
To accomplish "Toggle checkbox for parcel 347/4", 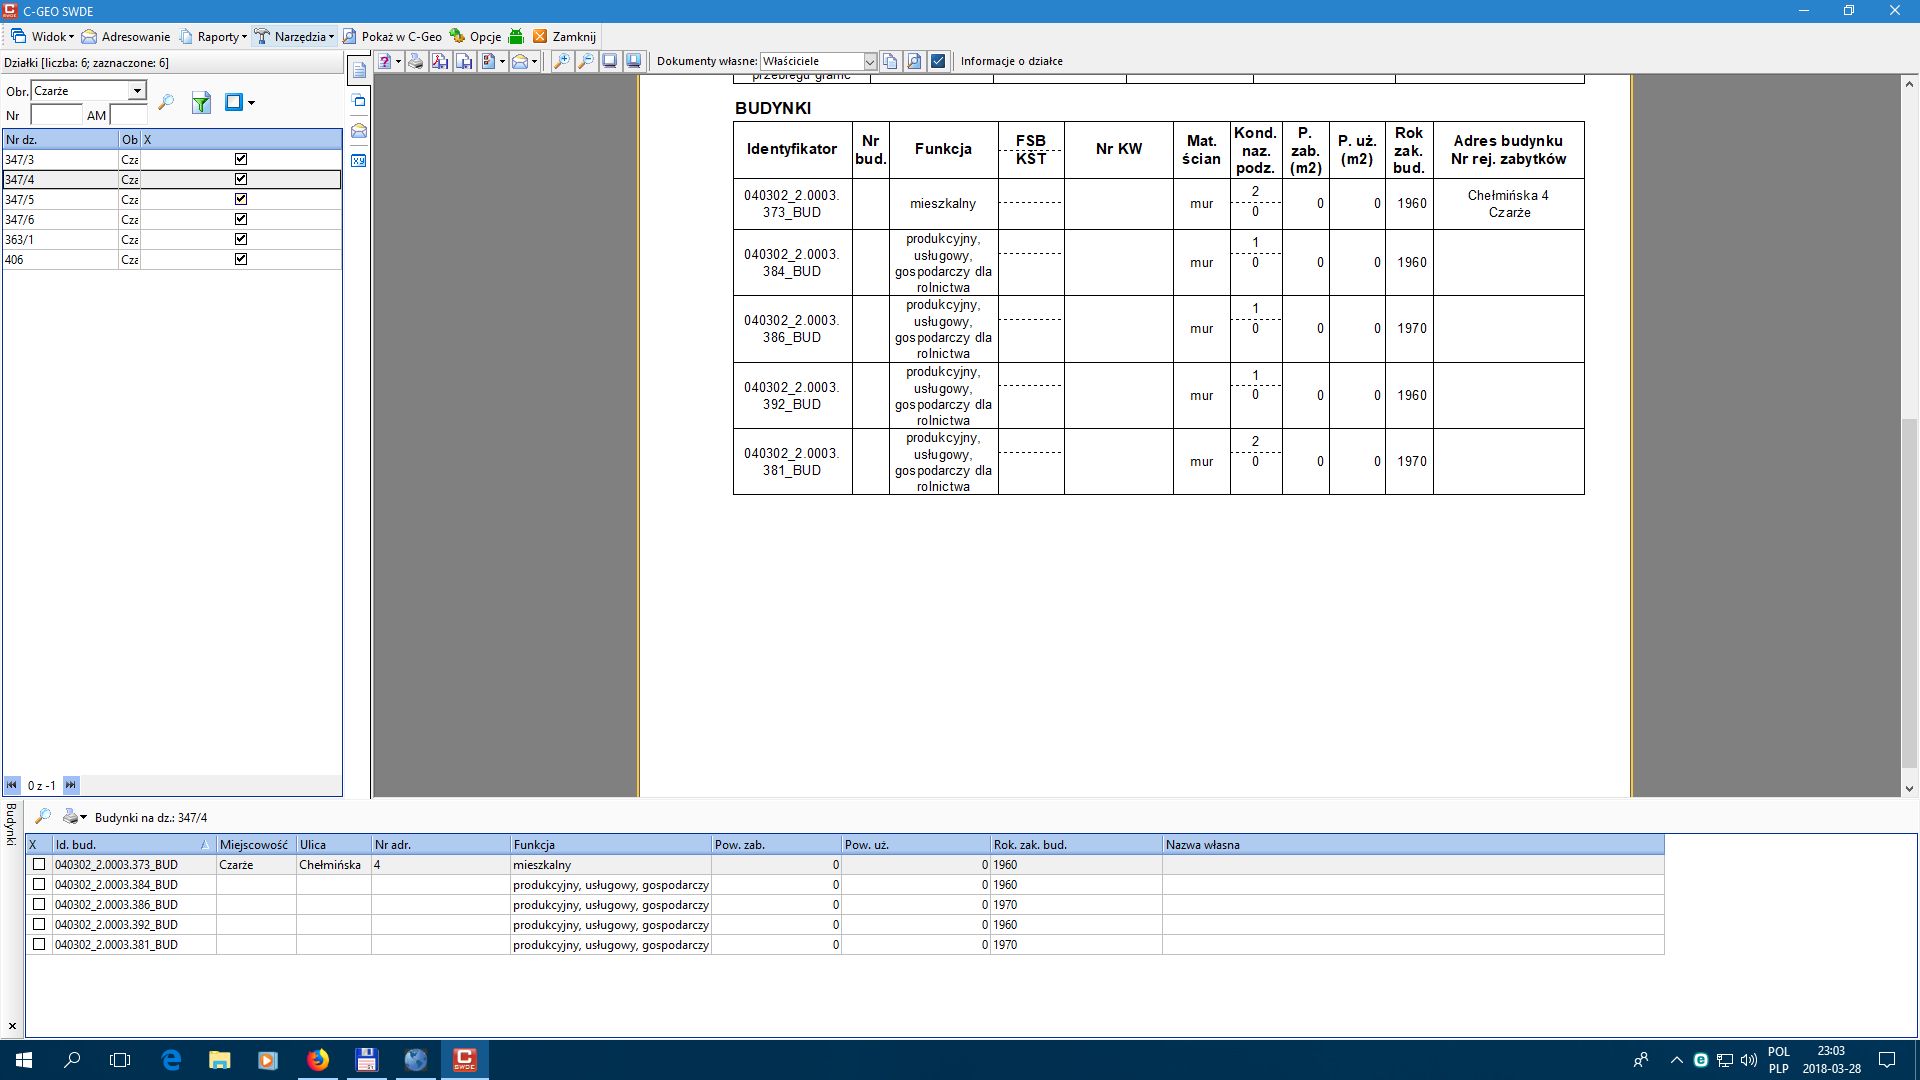I will 241,179.
